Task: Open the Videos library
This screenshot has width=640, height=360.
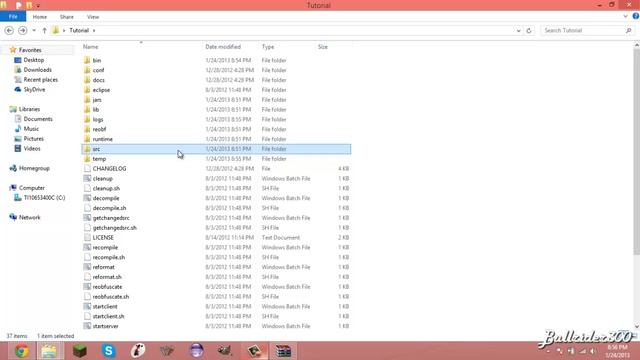Action: coord(32,149)
